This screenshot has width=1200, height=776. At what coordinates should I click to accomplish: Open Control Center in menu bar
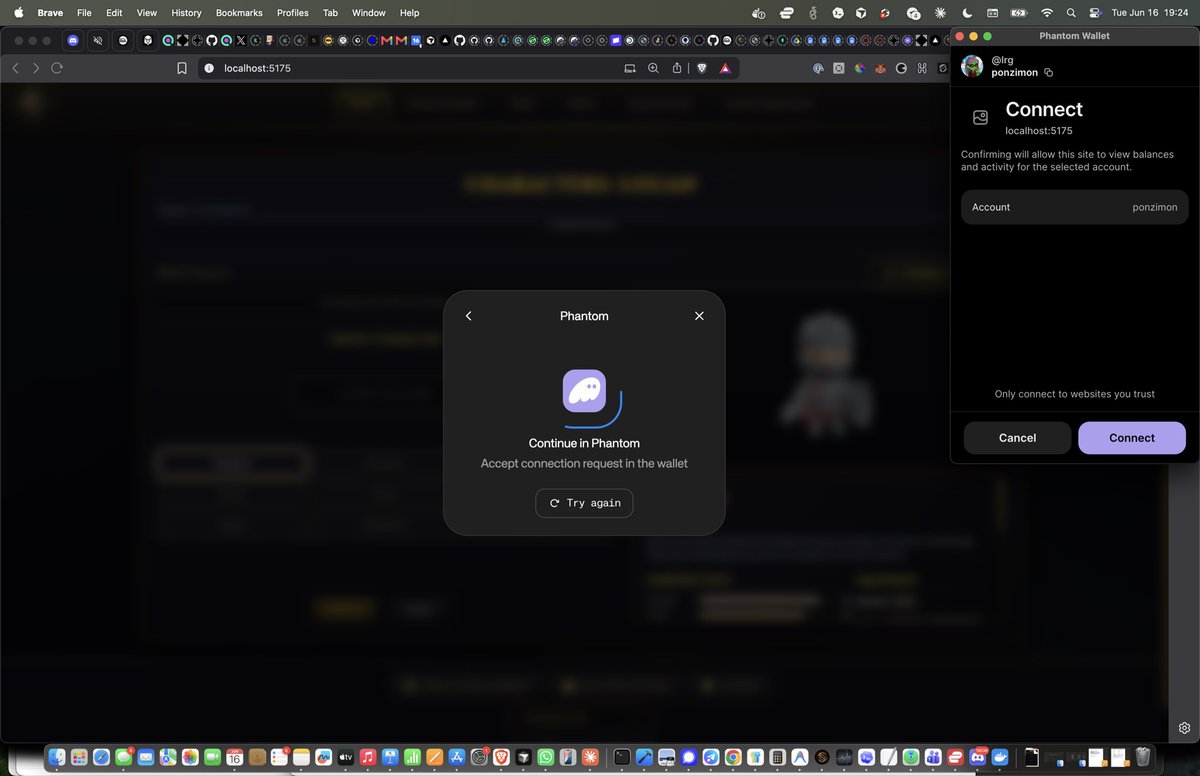pyautogui.click(x=1094, y=13)
